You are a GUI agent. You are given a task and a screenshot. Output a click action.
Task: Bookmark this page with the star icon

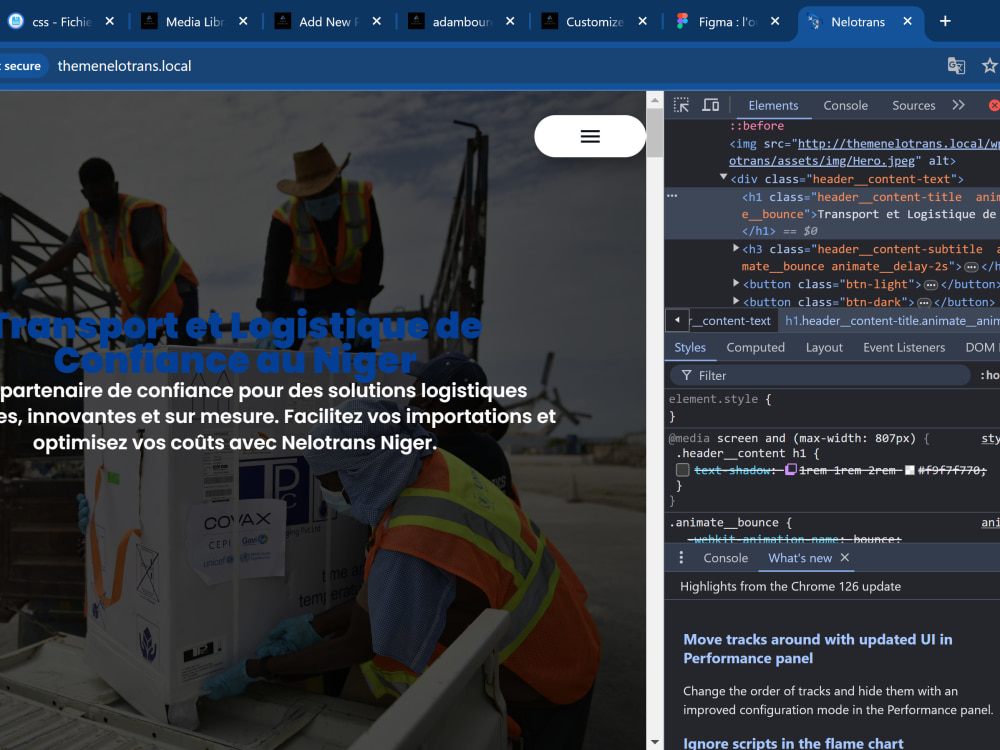[x=989, y=66]
